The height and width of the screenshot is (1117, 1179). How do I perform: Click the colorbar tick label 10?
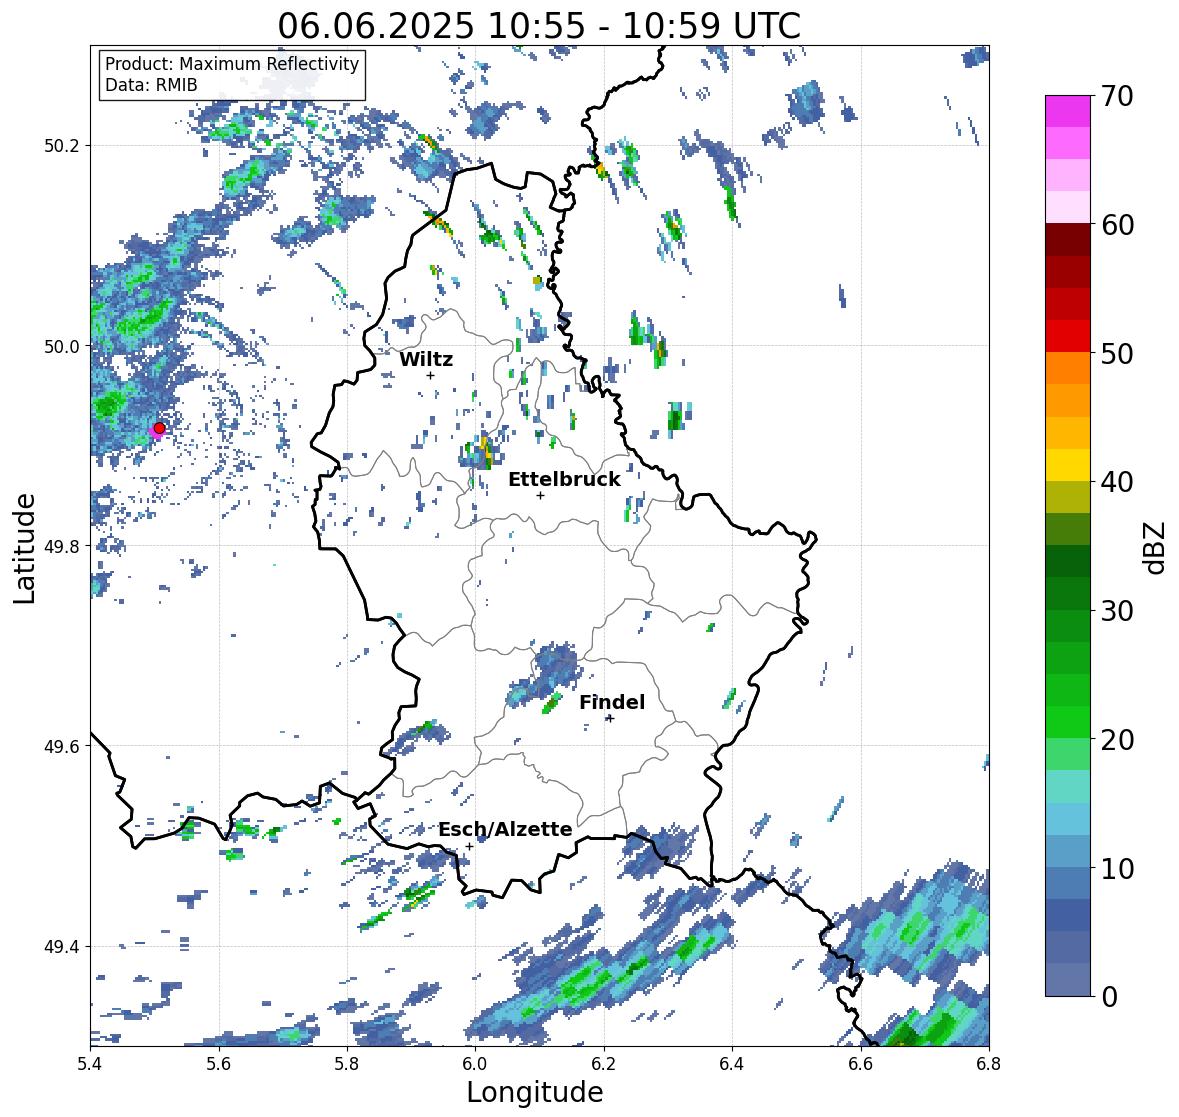(x=1117, y=868)
